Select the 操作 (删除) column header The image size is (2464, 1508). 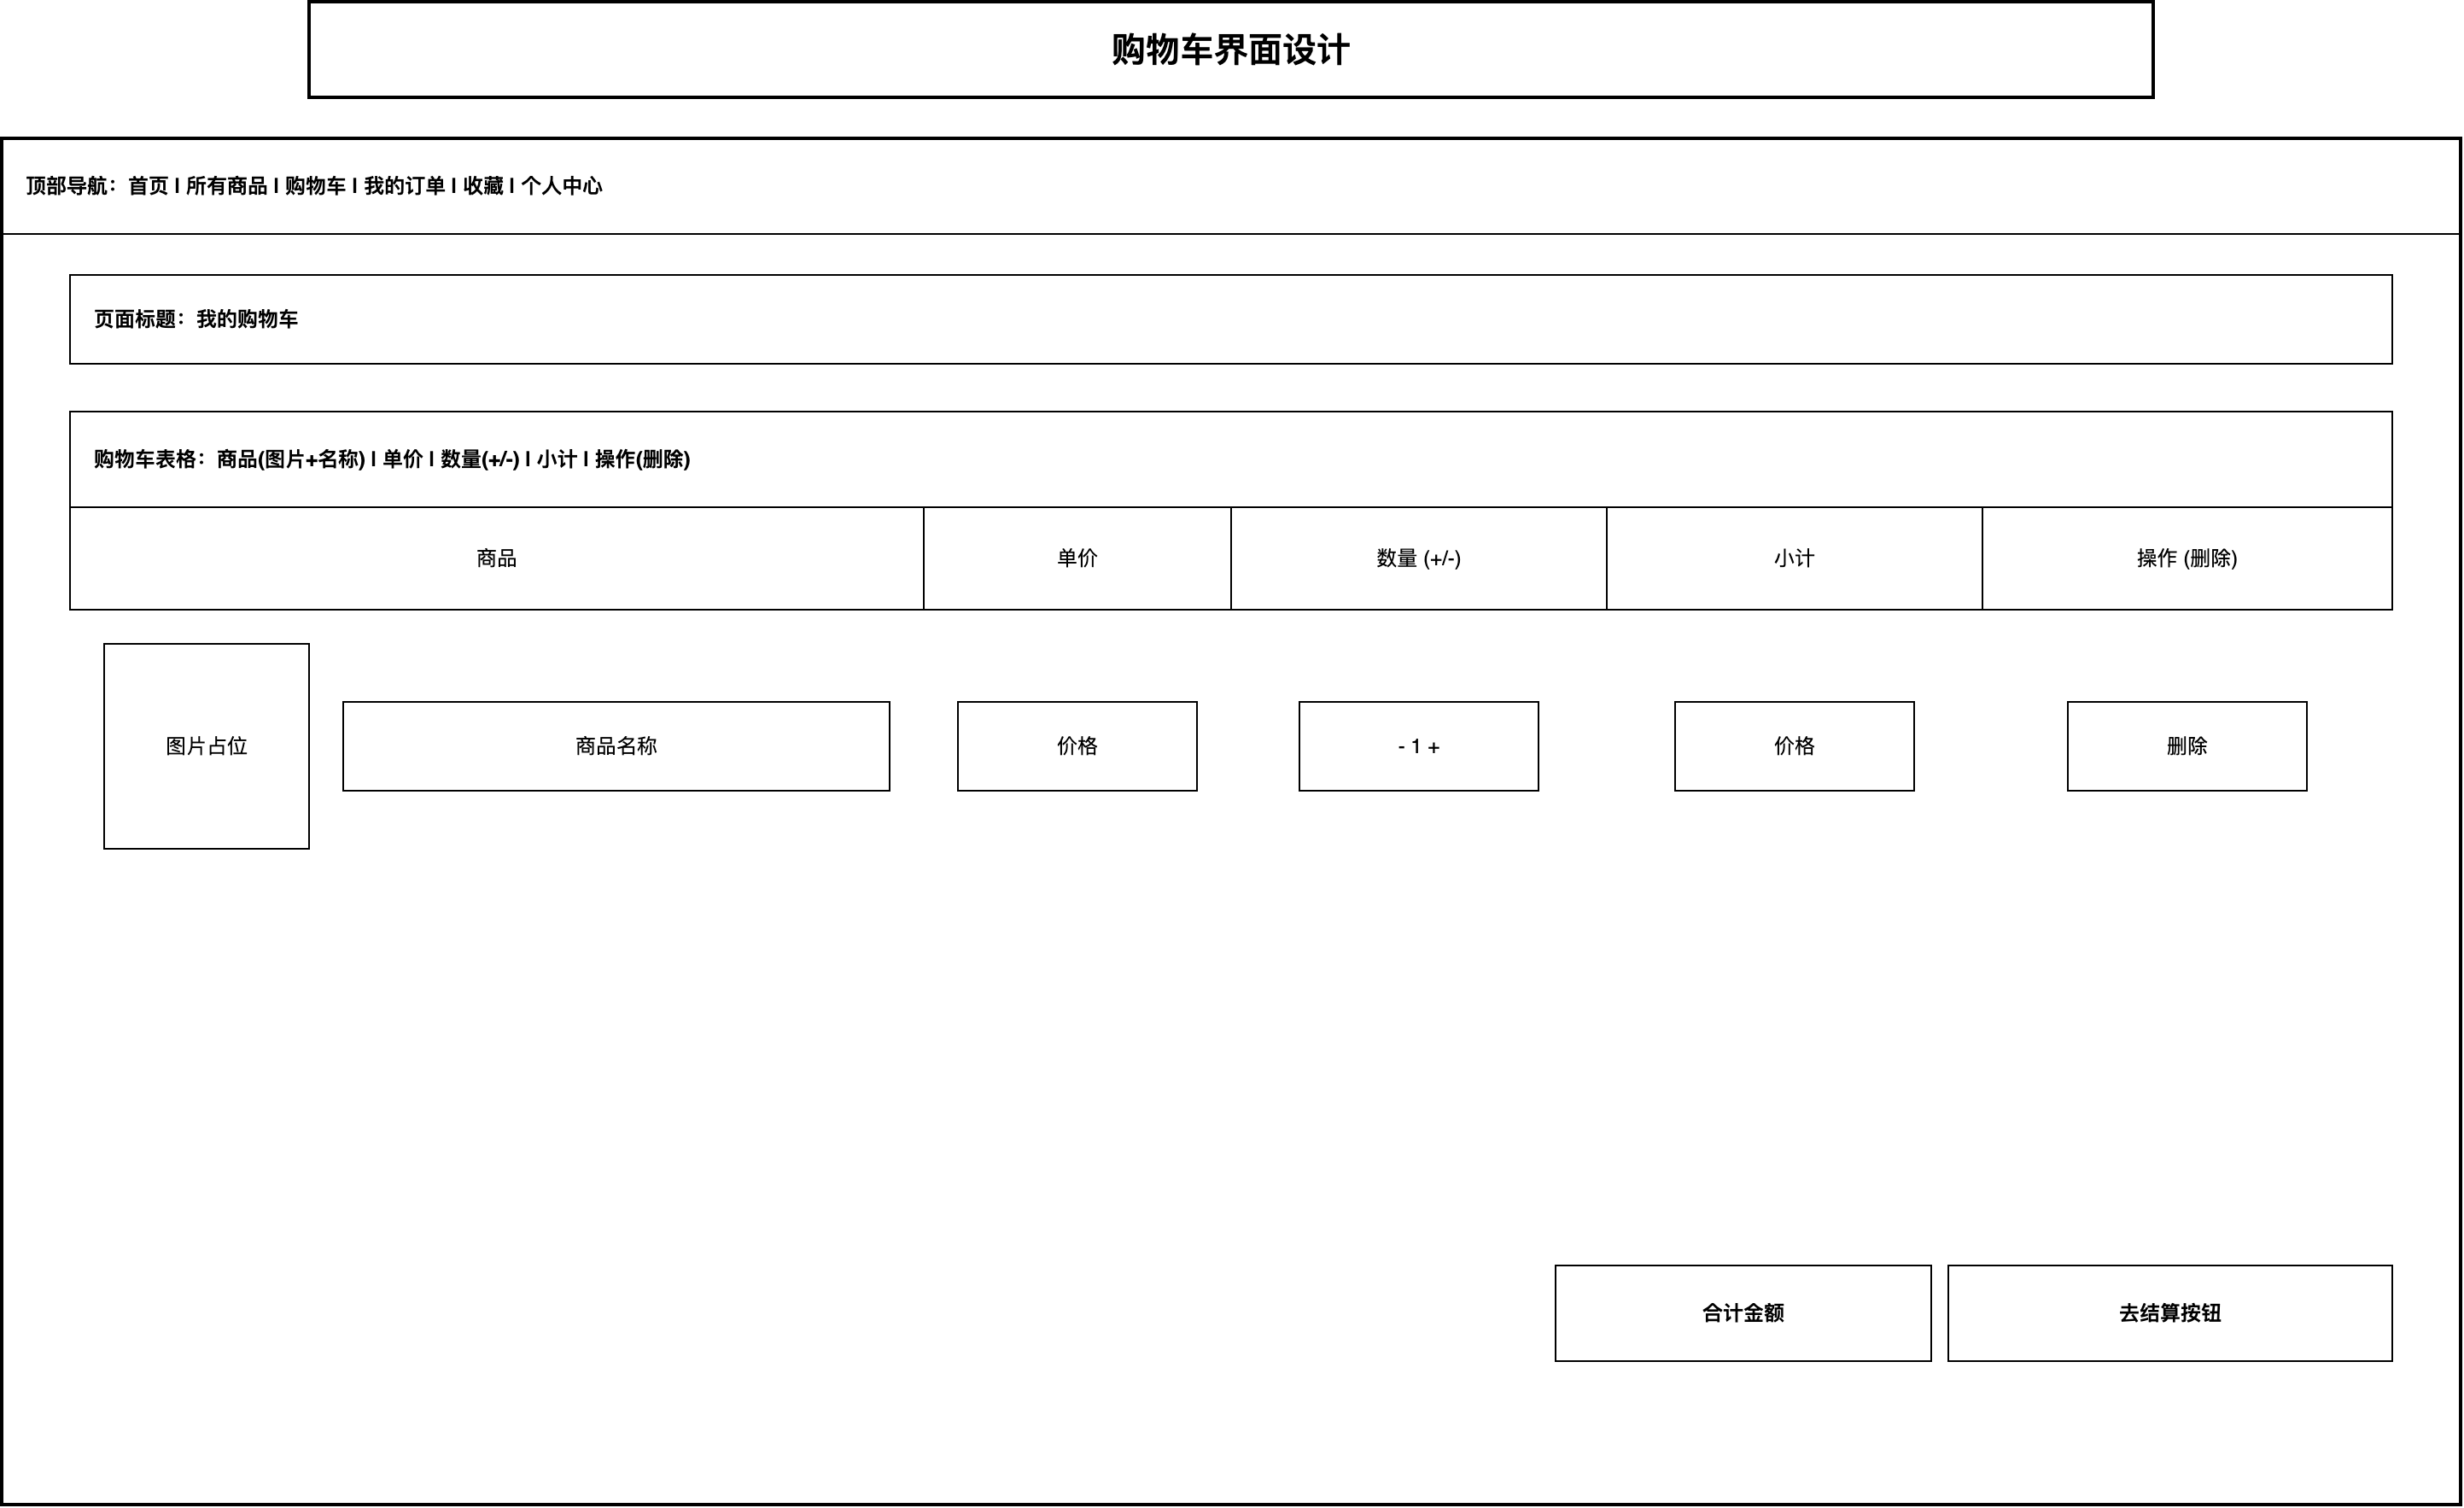click(x=2187, y=558)
